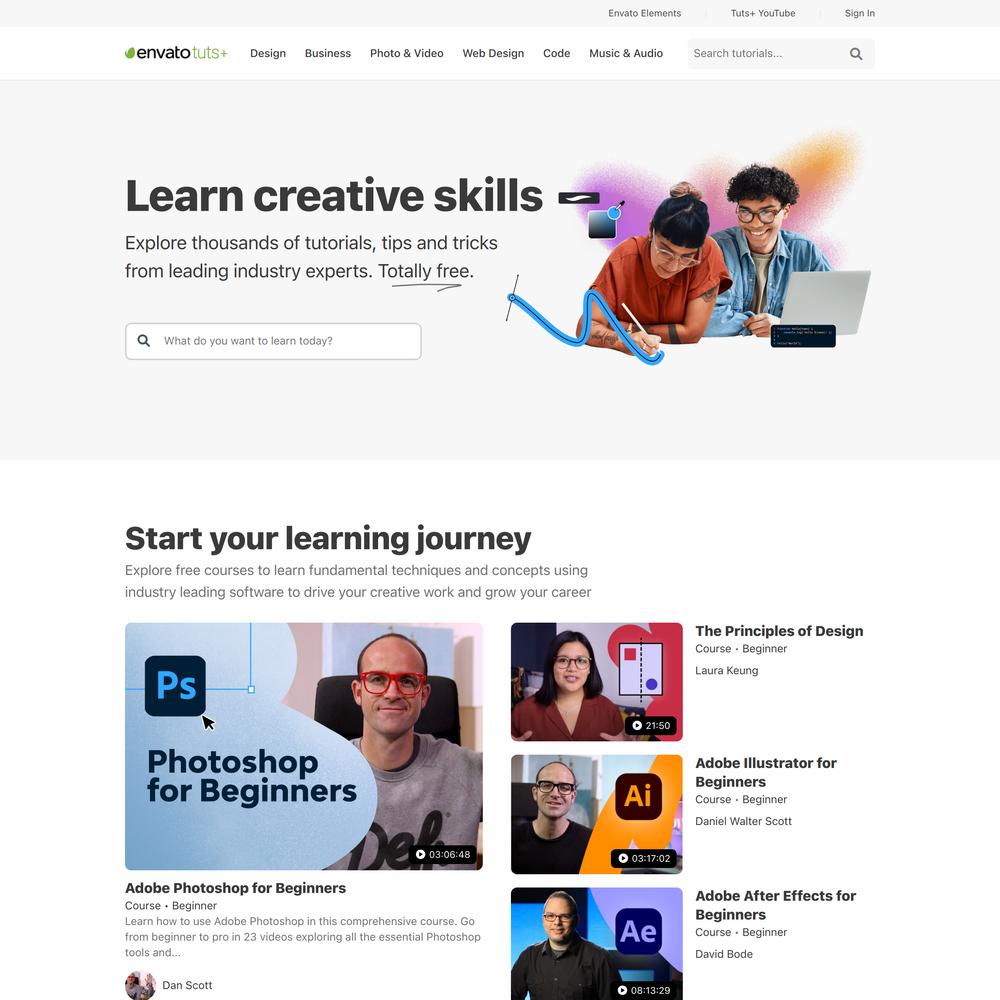1000x1000 pixels.
Task: Click the Envato Tuts+ logo
Action: [x=176, y=53]
